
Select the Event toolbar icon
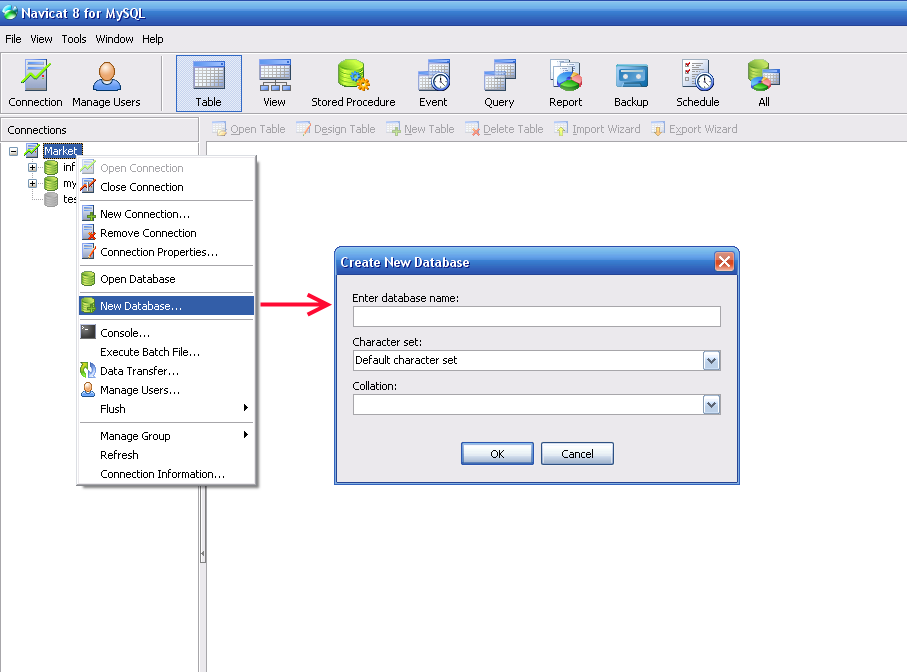pos(433,83)
